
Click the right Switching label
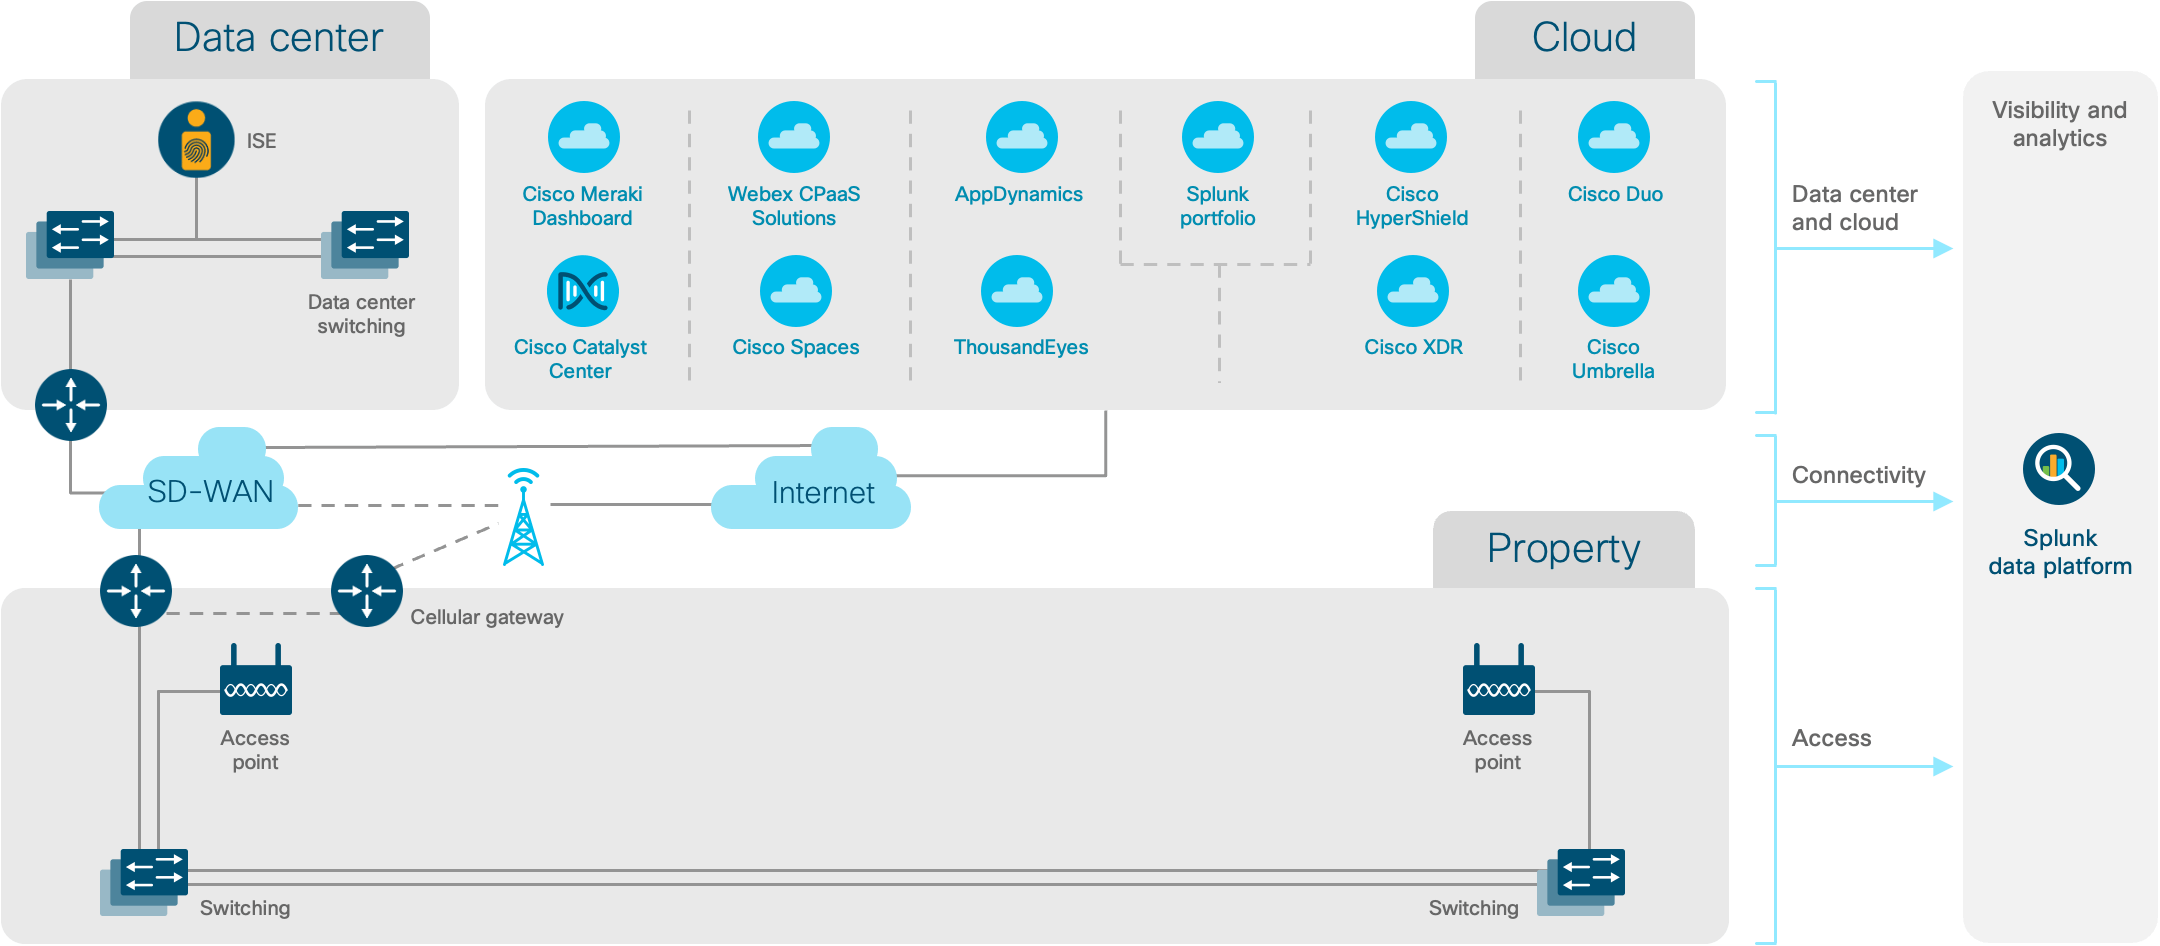coord(1473,908)
